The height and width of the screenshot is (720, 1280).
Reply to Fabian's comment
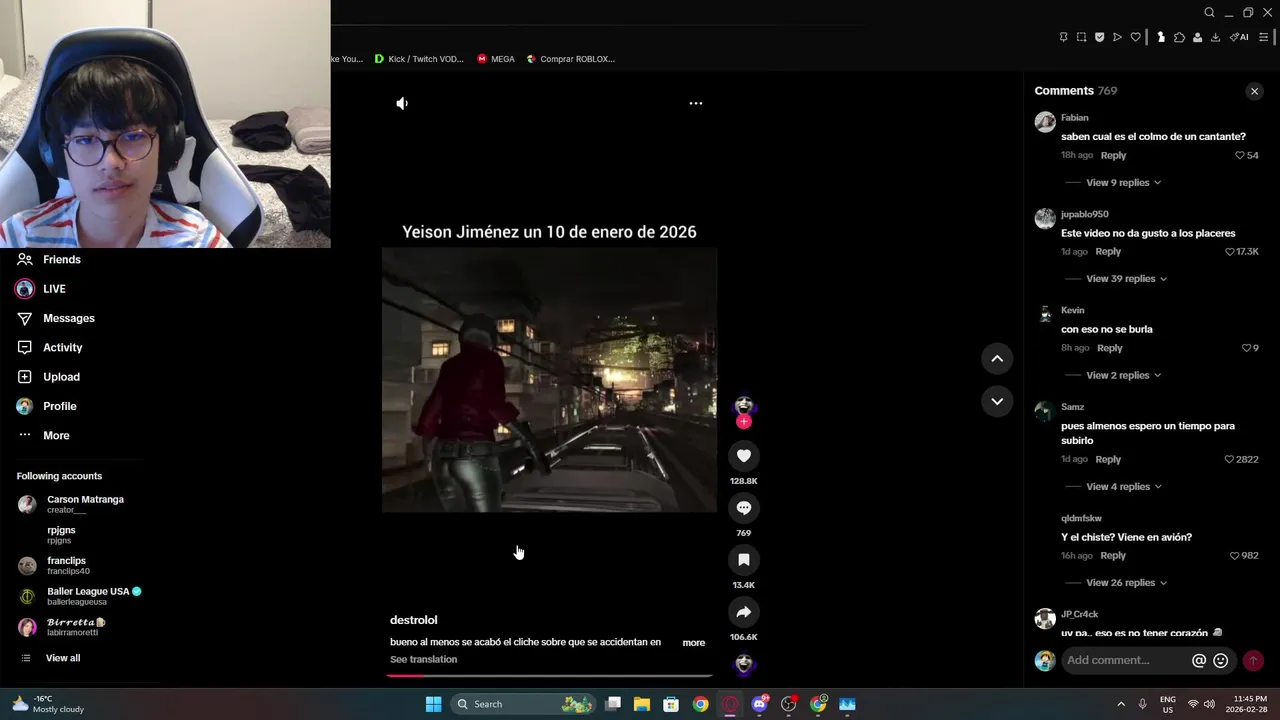[1113, 155]
